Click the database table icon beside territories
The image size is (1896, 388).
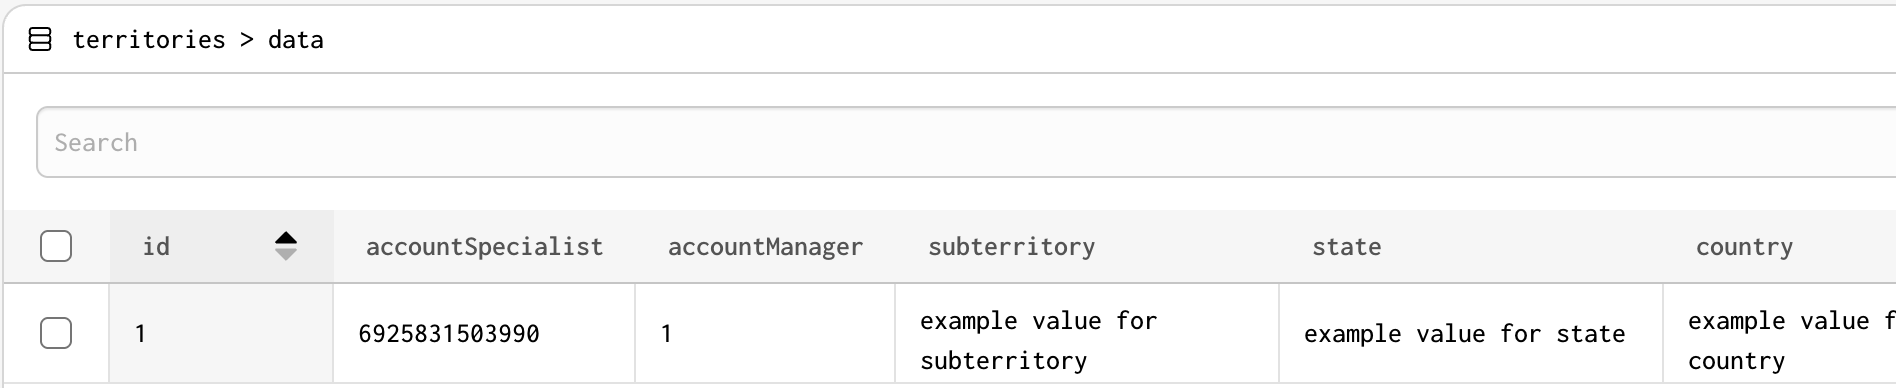pyautogui.click(x=40, y=40)
